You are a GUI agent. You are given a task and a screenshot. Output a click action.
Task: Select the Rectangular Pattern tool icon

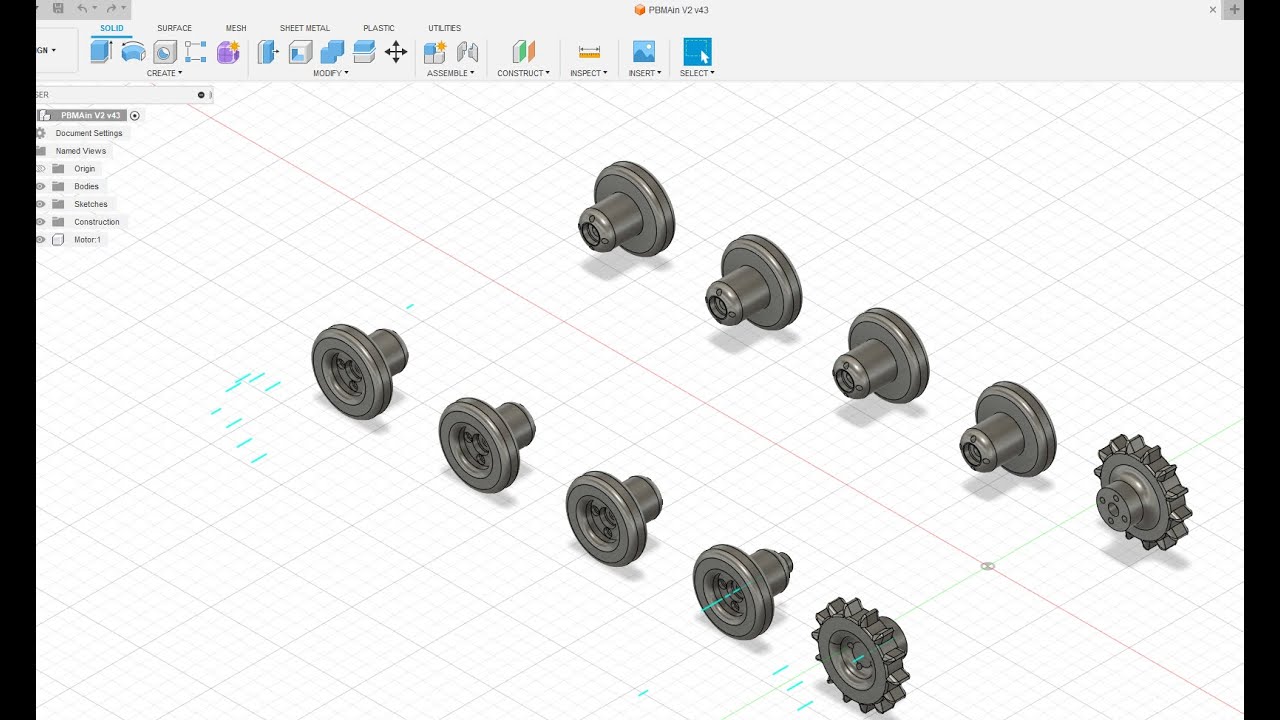coord(196,52)
